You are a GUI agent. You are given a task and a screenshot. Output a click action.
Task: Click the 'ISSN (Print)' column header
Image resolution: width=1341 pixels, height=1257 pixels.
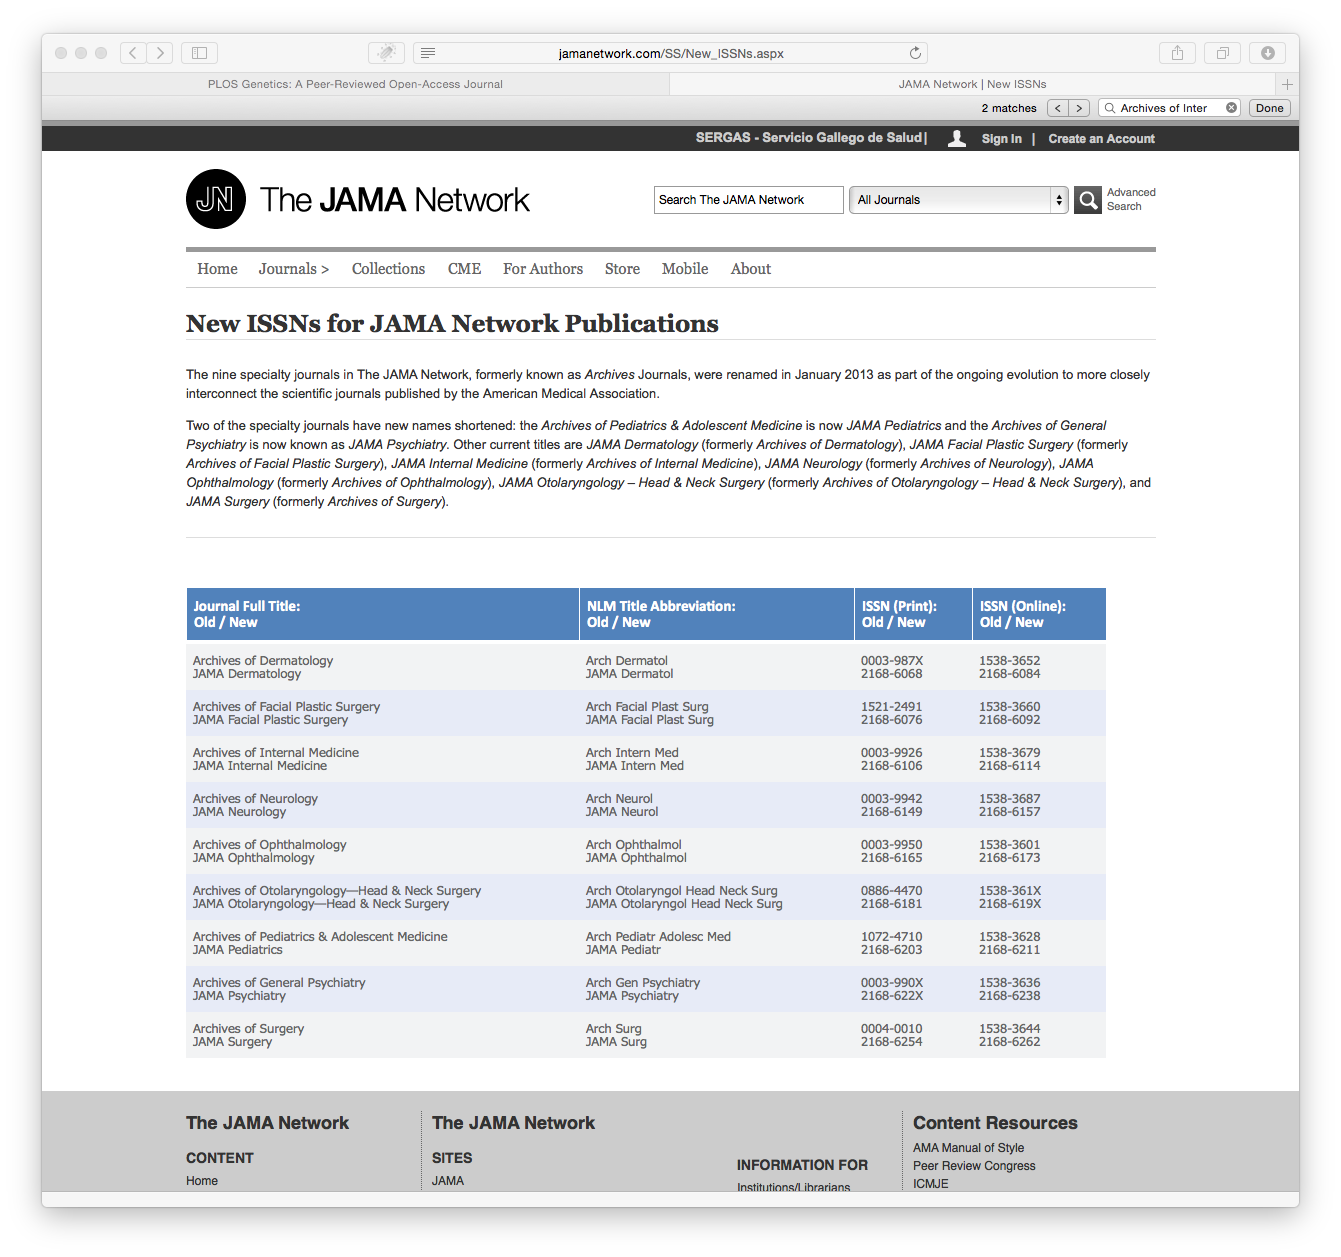click(x=913, y=614)
